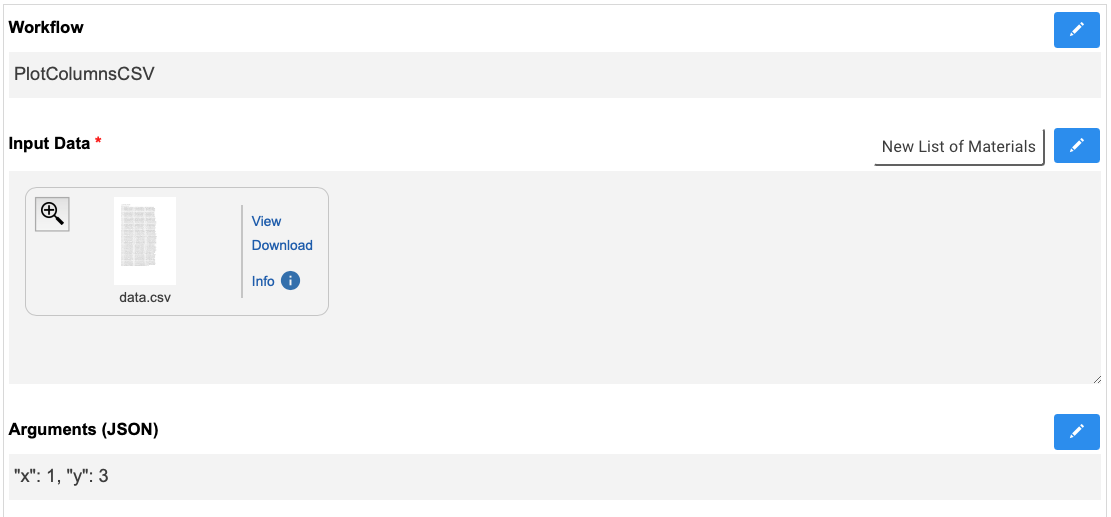The image size is (1111, 517).
Task: Click the data.csv file name label
Action: click(x=145, y=297)
